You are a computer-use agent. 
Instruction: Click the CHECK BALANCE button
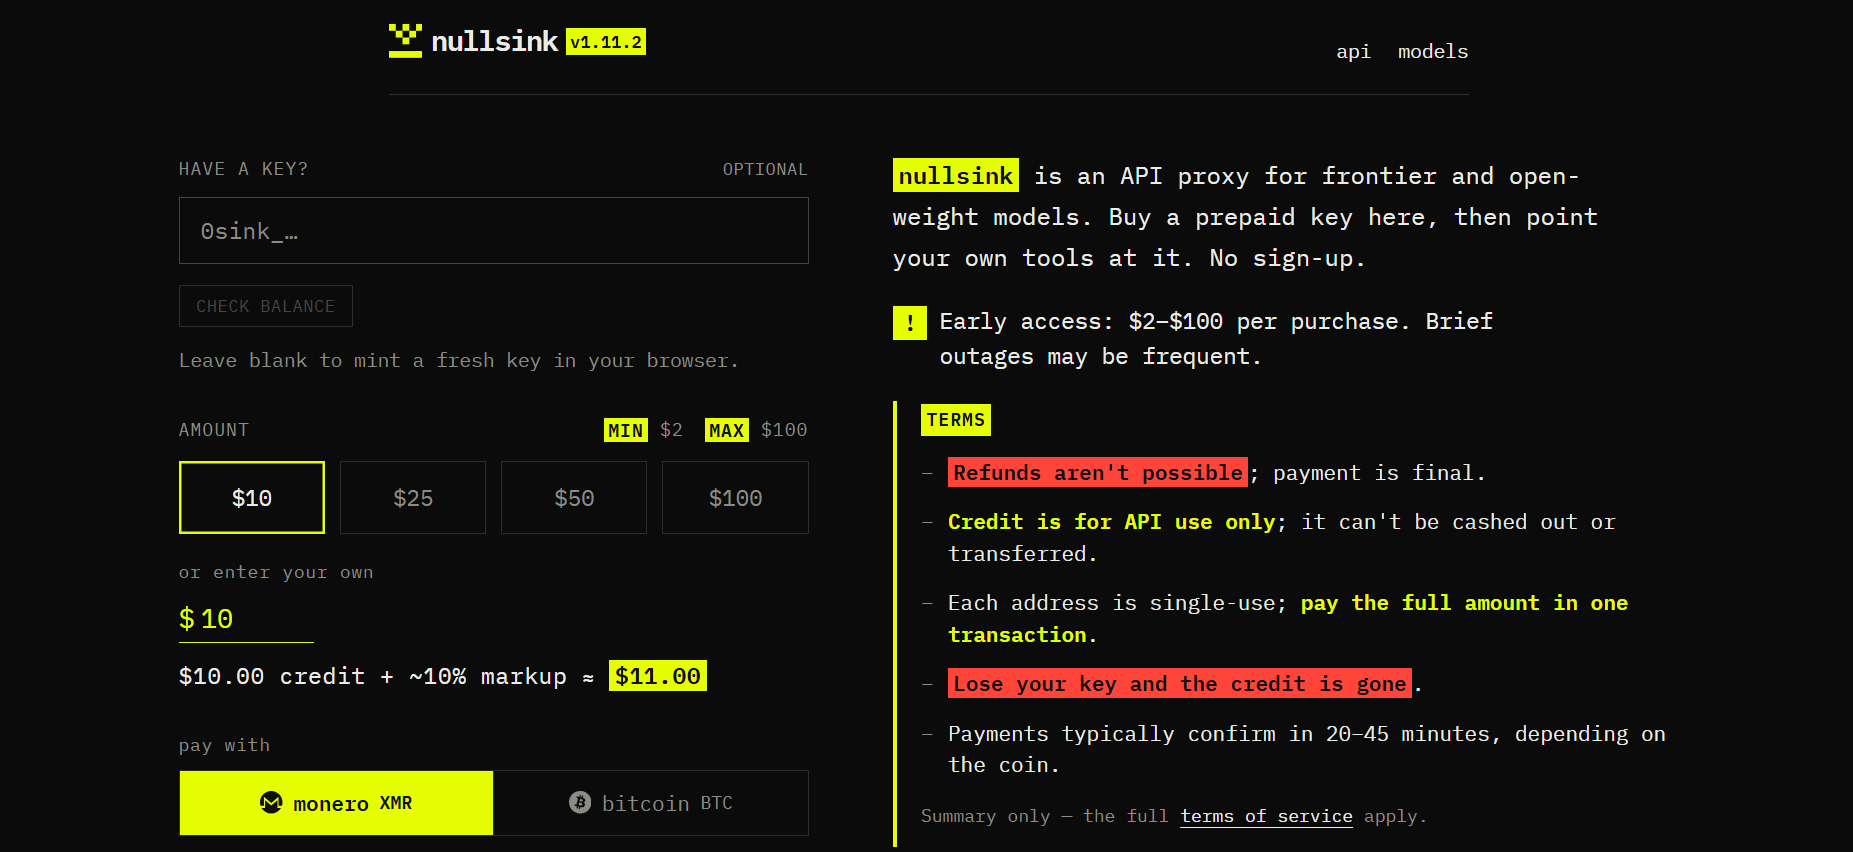tap(266, 306)
